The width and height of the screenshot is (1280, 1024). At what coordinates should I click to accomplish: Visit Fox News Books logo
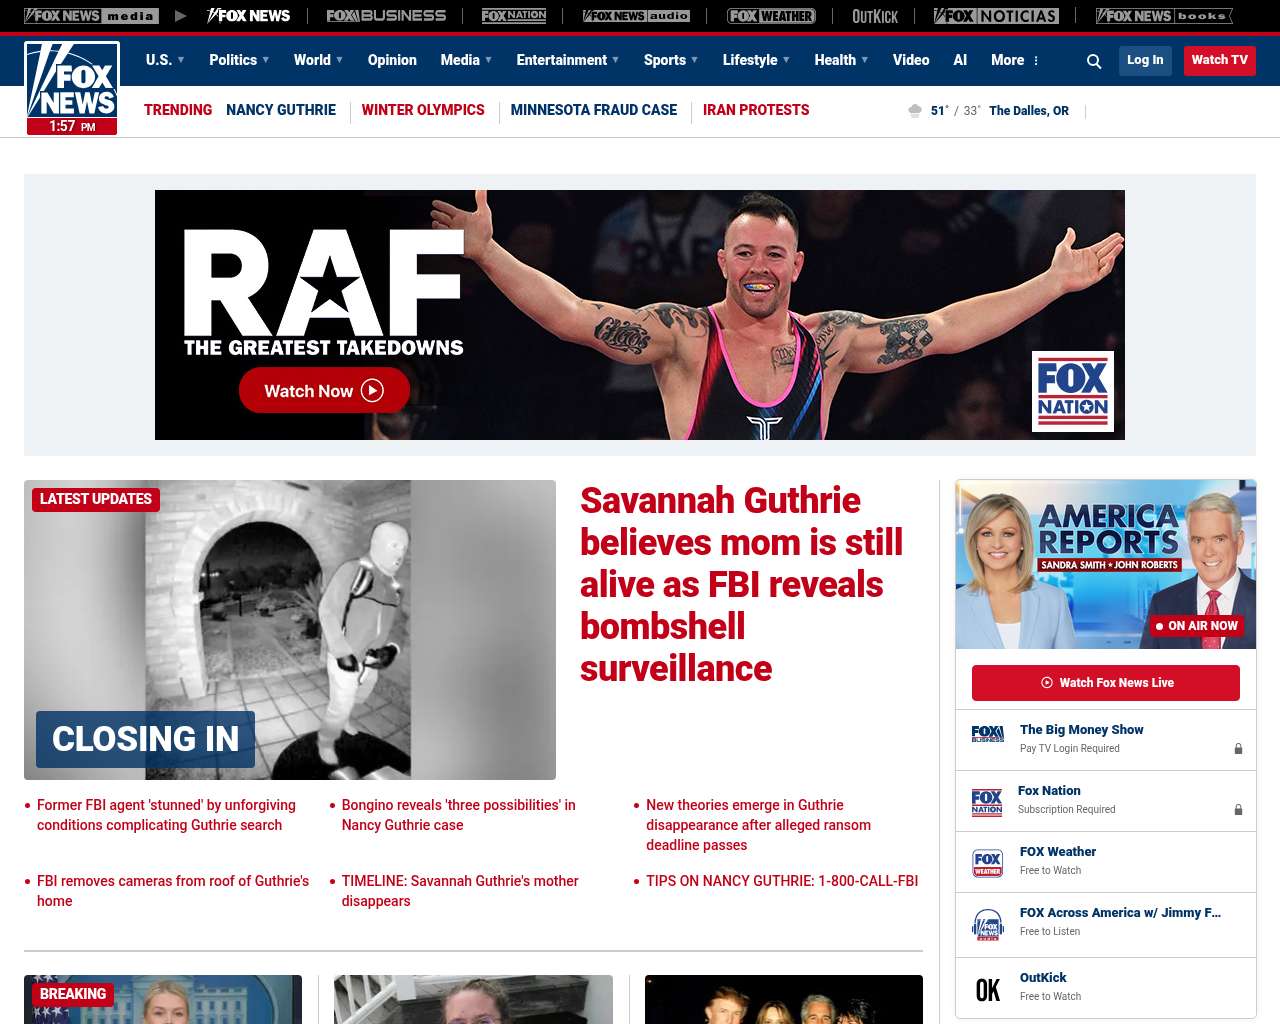coord(1164,16)
